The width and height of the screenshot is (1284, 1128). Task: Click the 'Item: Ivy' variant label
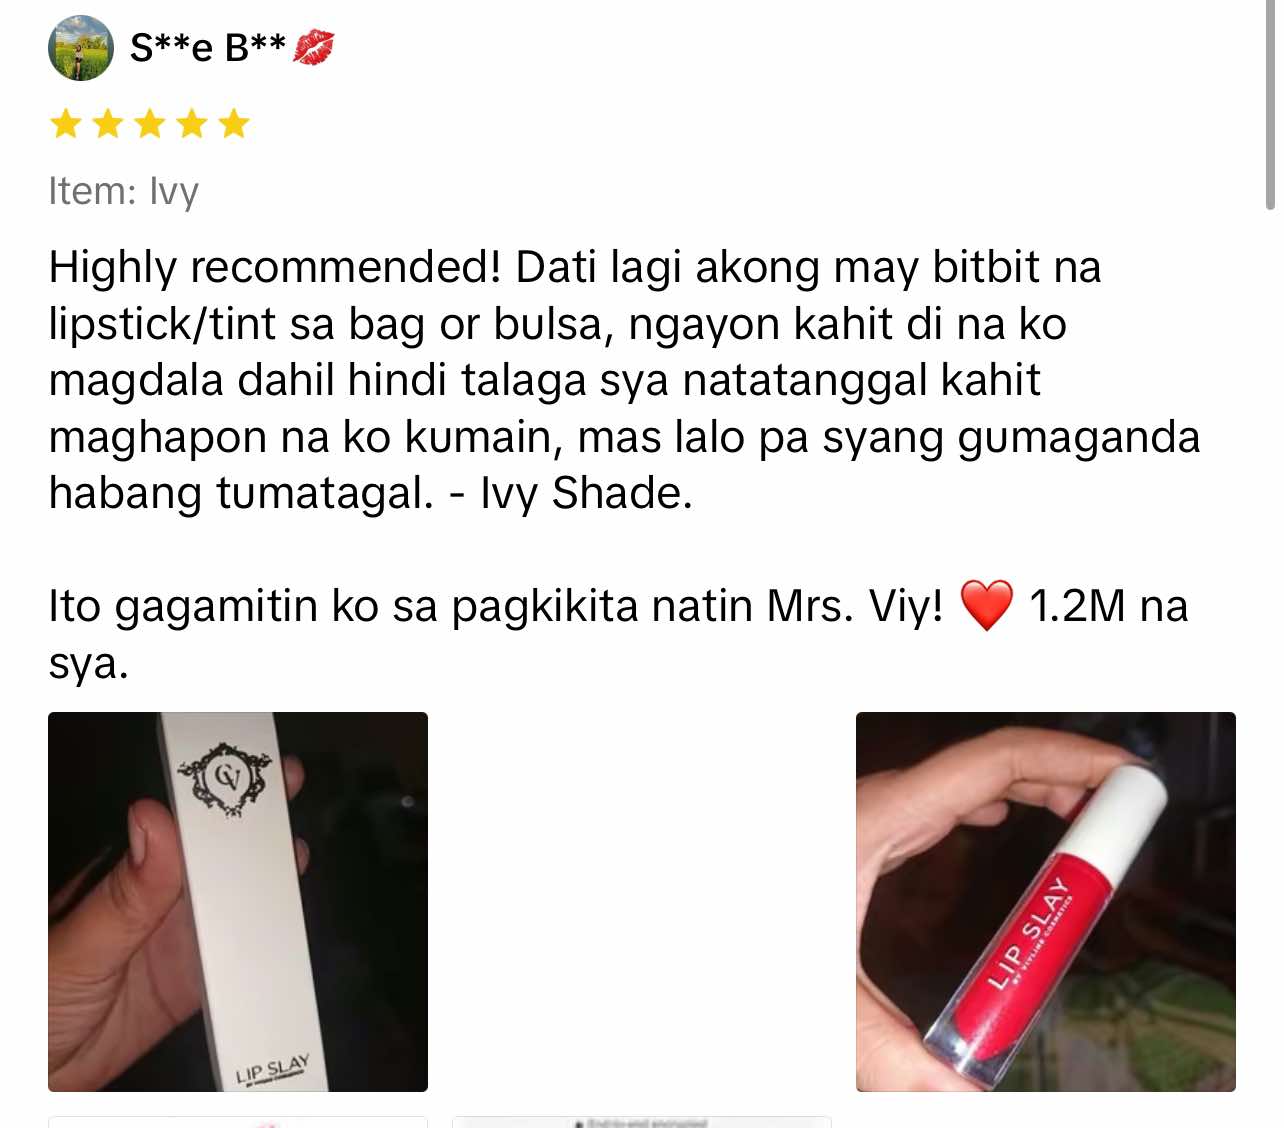(124, 190)
